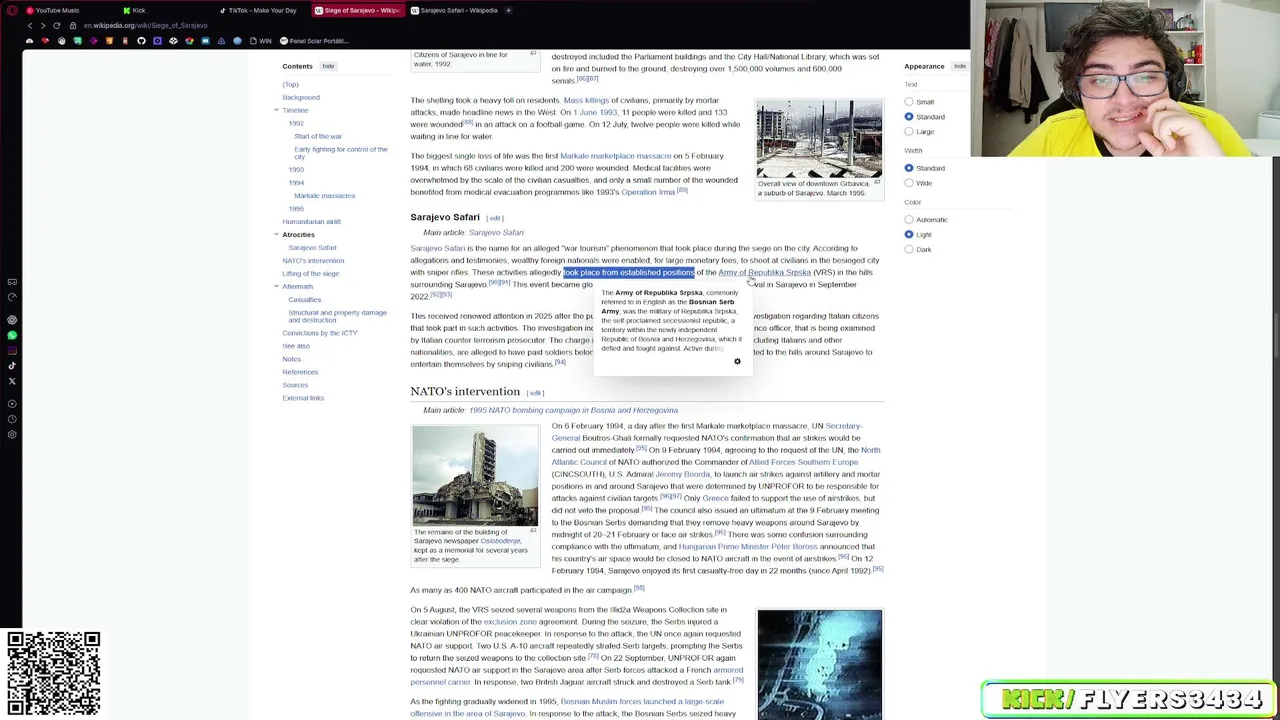The image size is (1280, 720).
Task: Jump to Markale massacres in contents
Action: (324, 195)
